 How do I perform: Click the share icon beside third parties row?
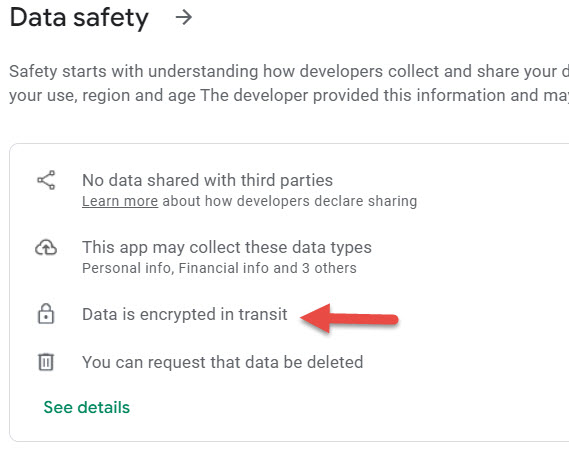(46, 180)
